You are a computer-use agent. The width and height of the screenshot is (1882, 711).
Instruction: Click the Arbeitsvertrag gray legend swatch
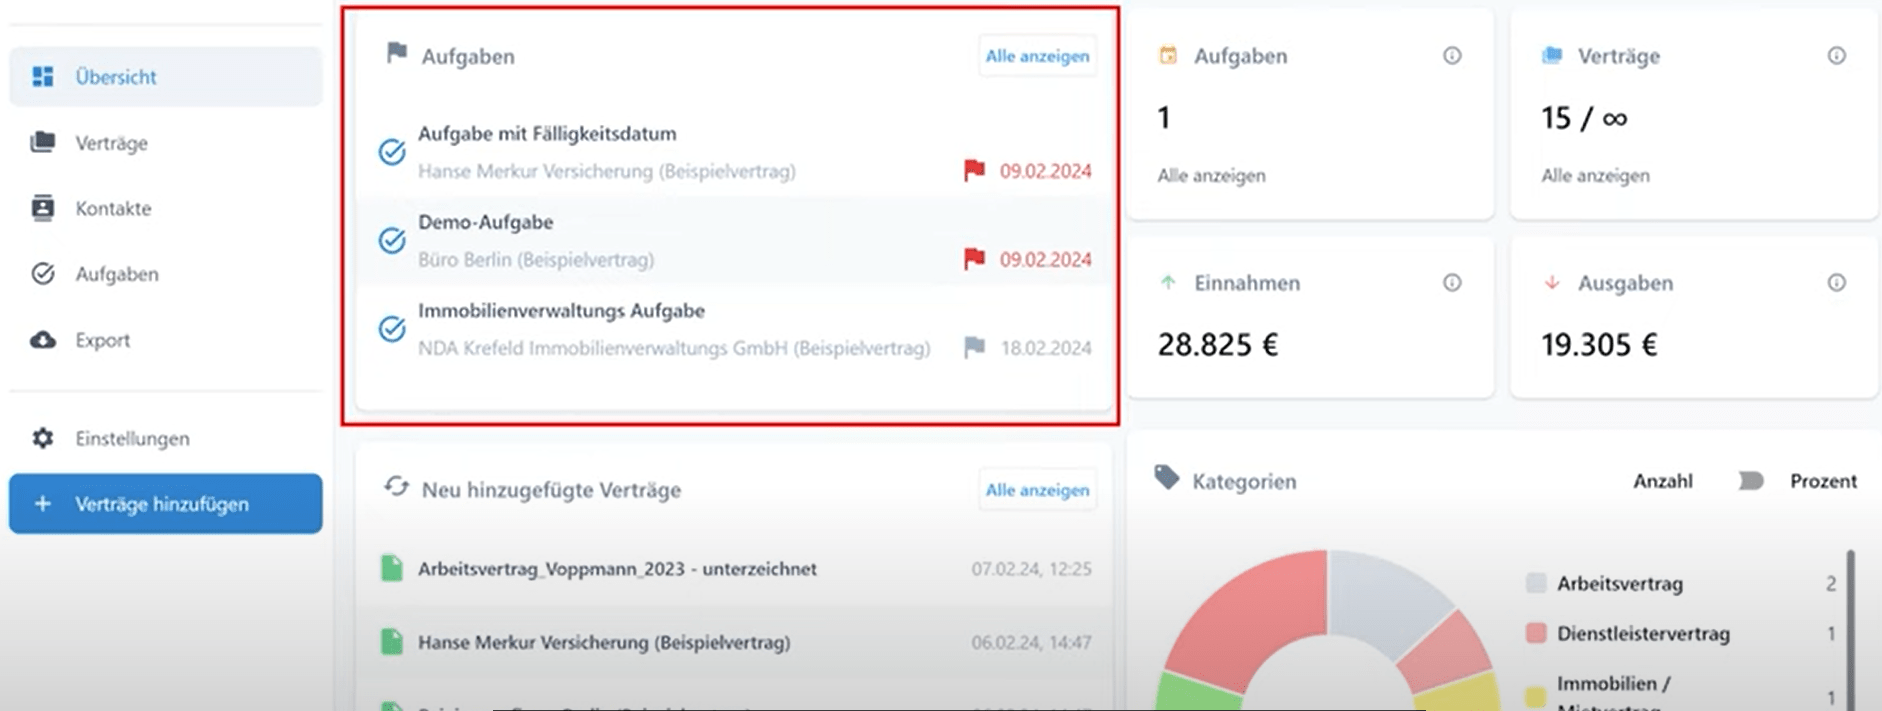[x=1536, y=584]
